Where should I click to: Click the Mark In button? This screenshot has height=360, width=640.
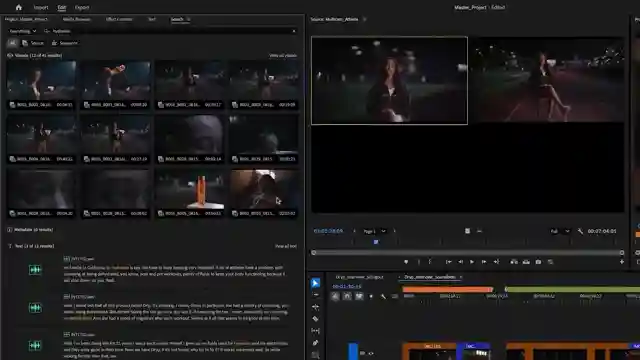(x=419, y=262)
